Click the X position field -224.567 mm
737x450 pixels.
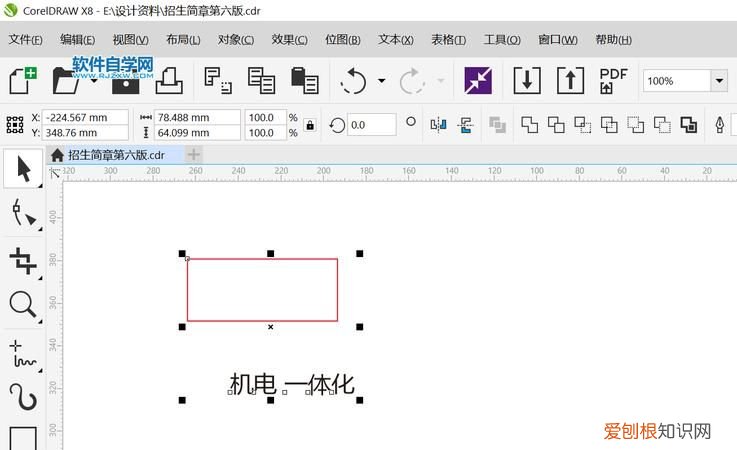point(85,117)
